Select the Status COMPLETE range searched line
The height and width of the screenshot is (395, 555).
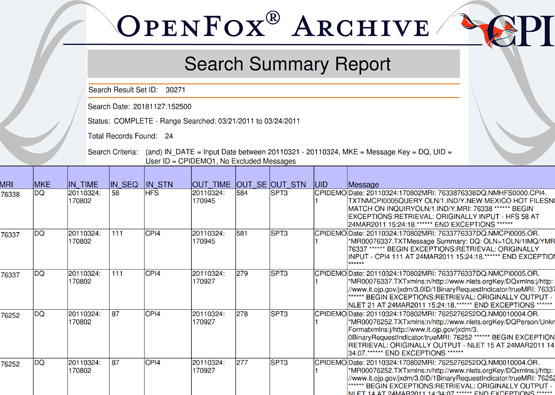[x=194, y=121]
